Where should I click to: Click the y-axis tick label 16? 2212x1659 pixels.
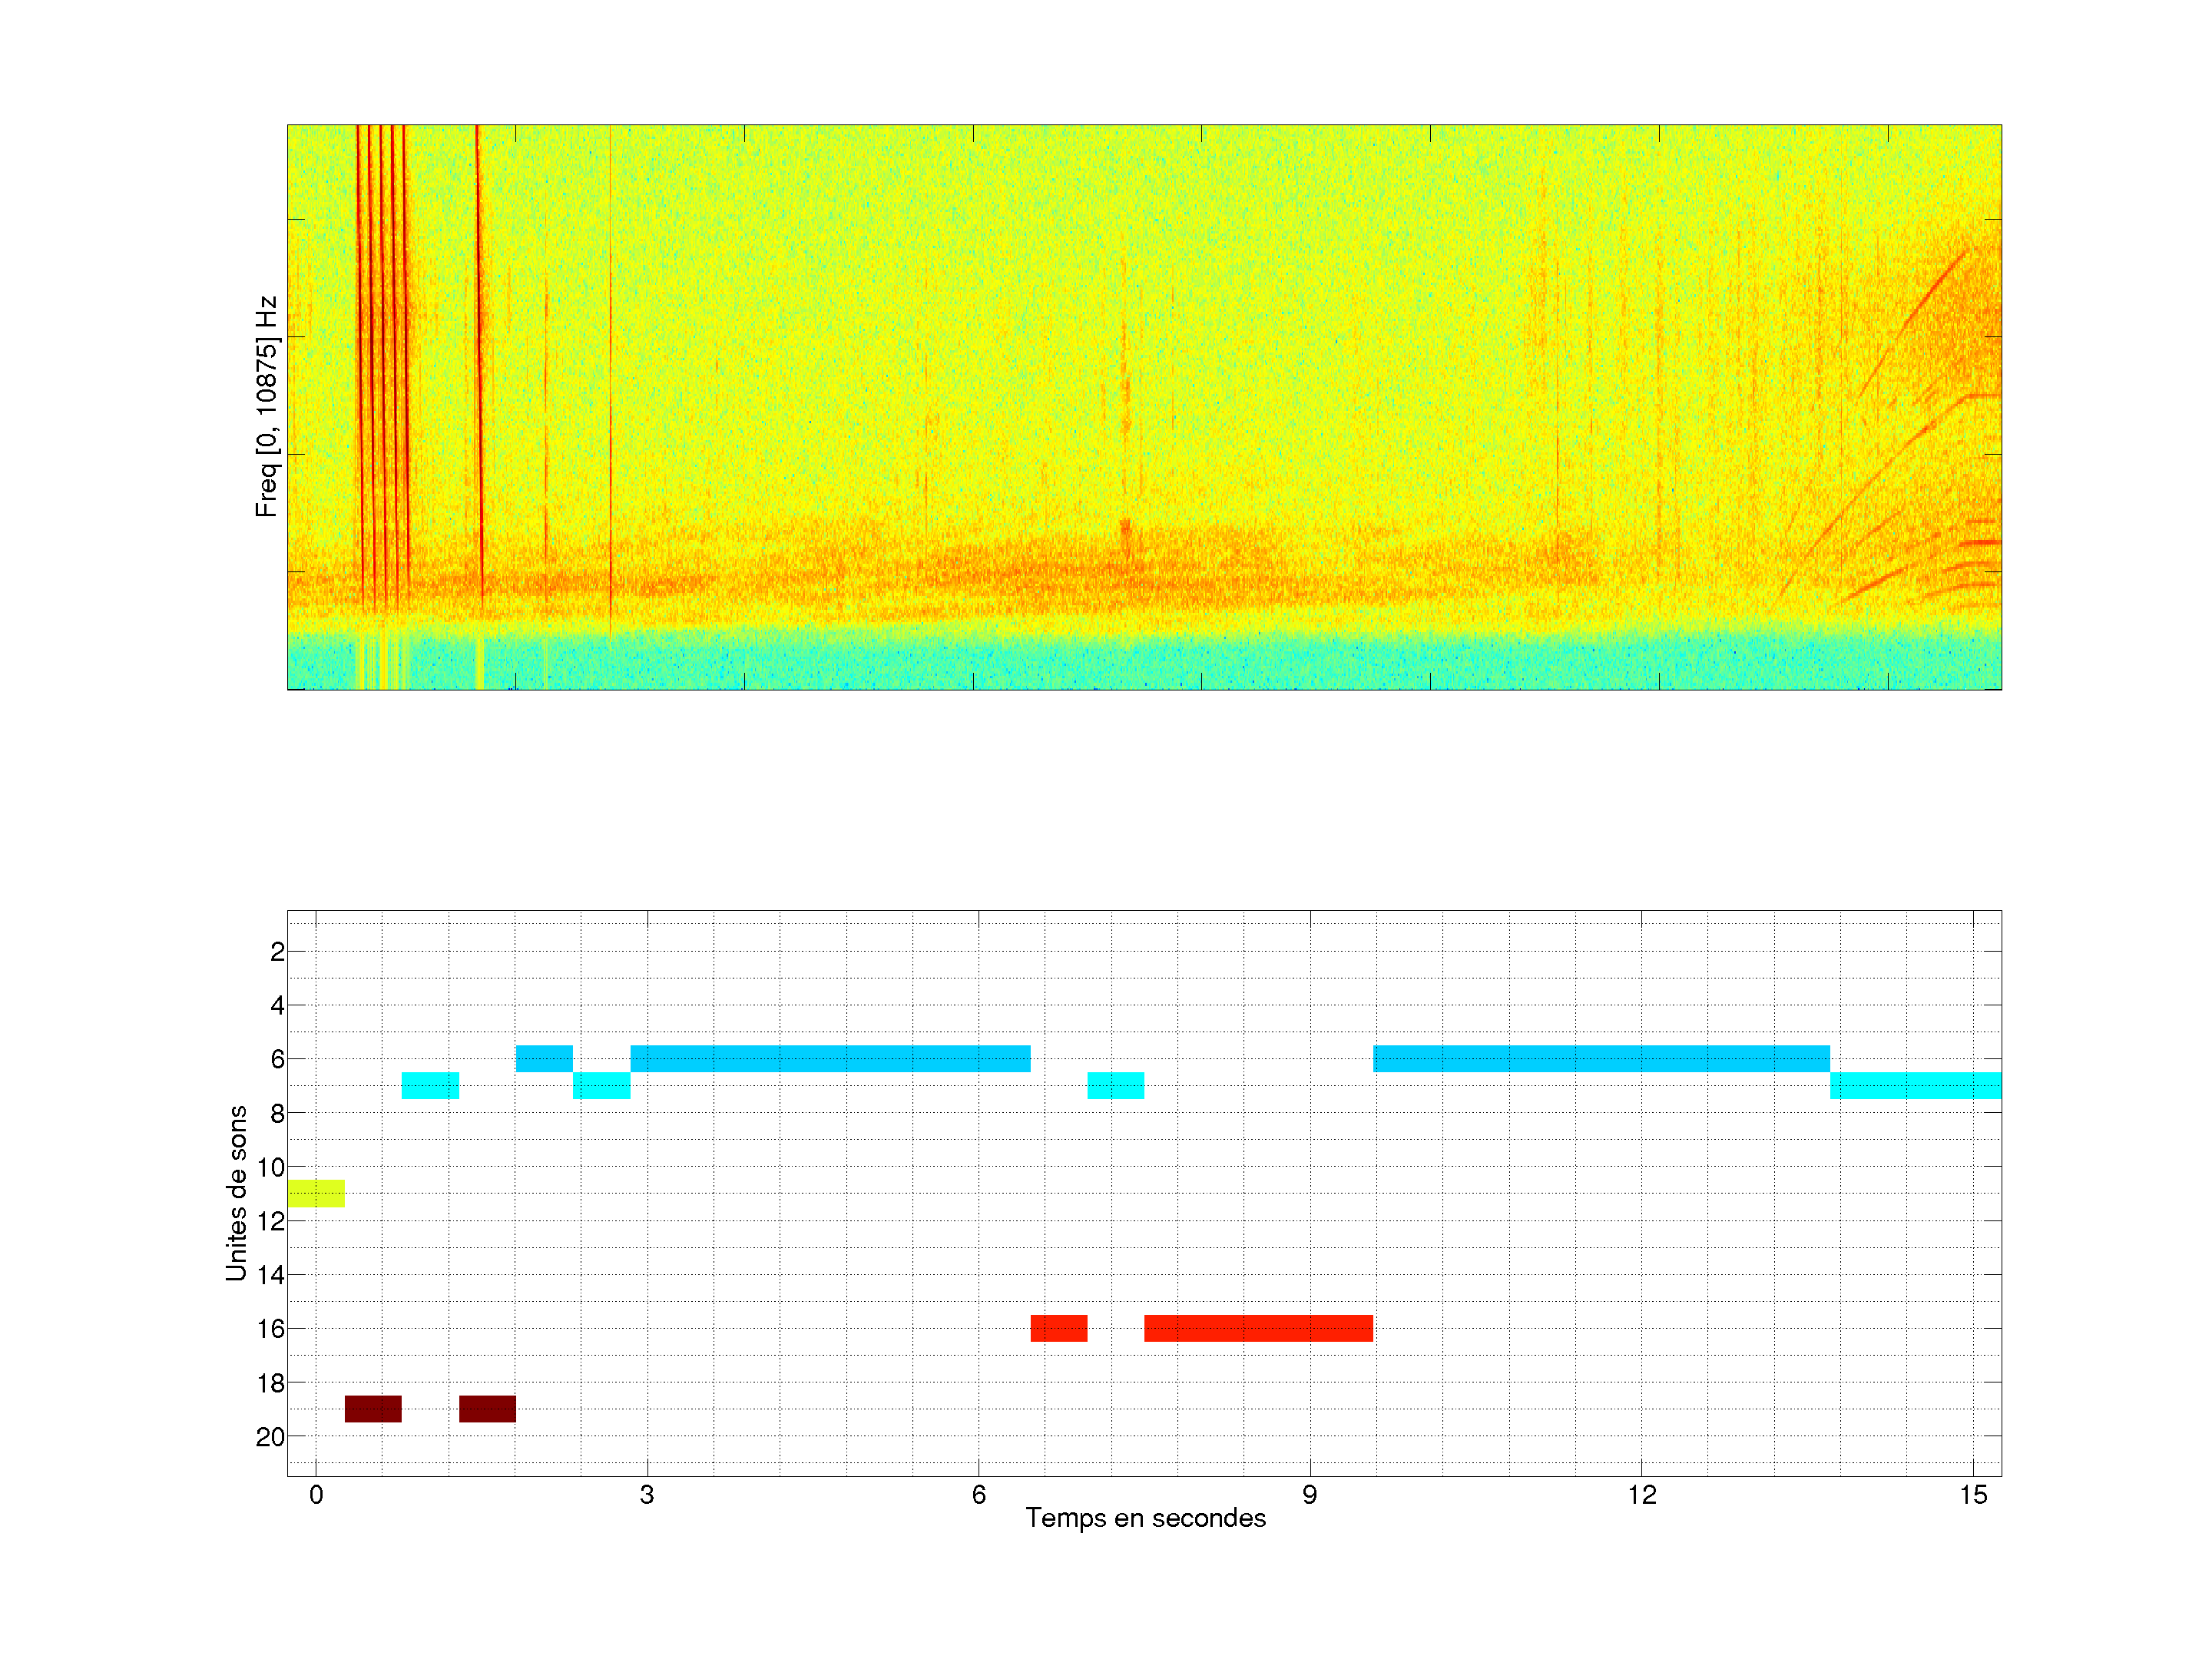[x=270, y=1329]
